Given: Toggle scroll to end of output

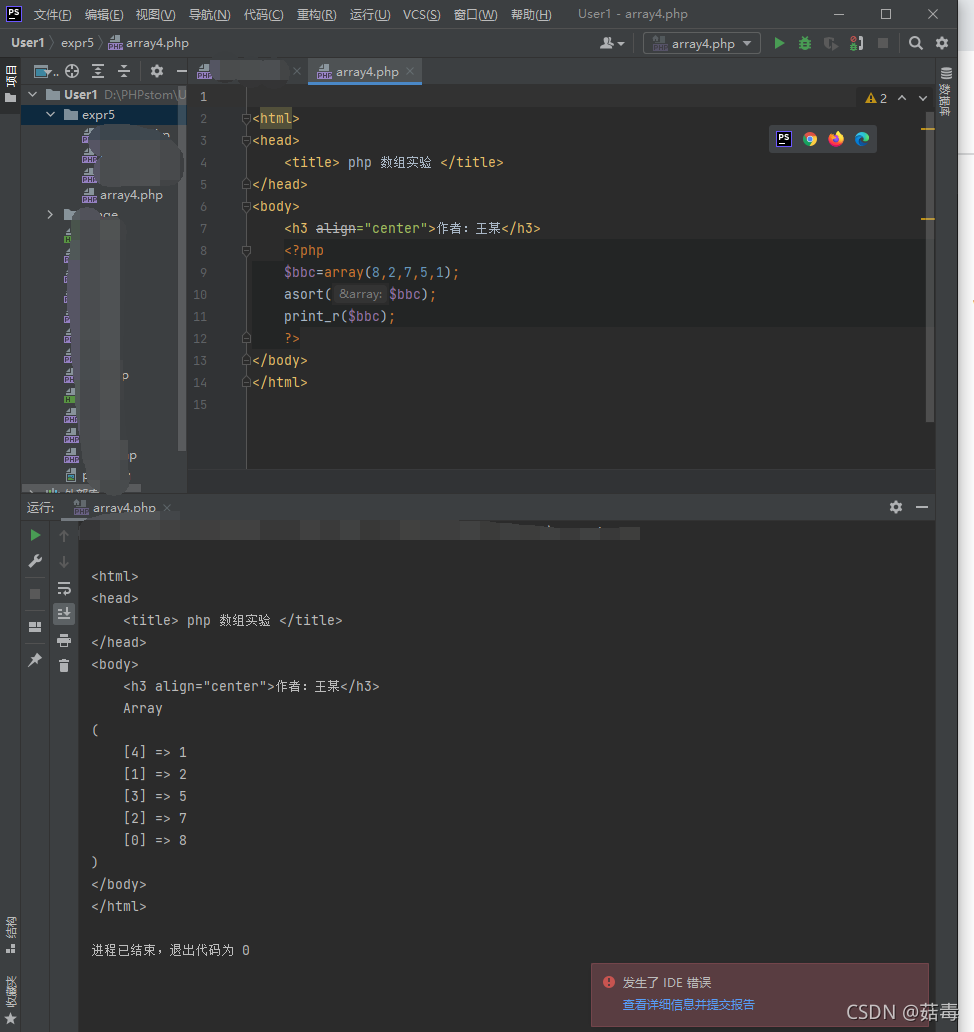Looking at the screenshot, I should (x=64, y=613).
